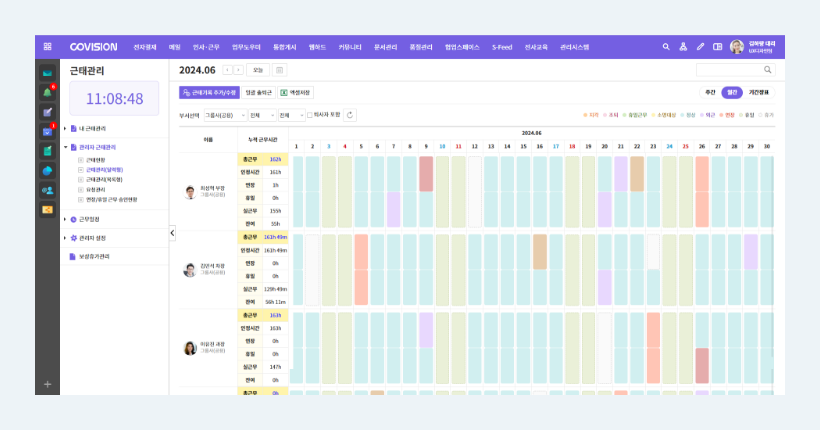Image resolution: width=820 pixels, height=430 pixels.
Task: Click the 엑셀저장 export button
Action: pyautogui.click(x=296, y=93)
